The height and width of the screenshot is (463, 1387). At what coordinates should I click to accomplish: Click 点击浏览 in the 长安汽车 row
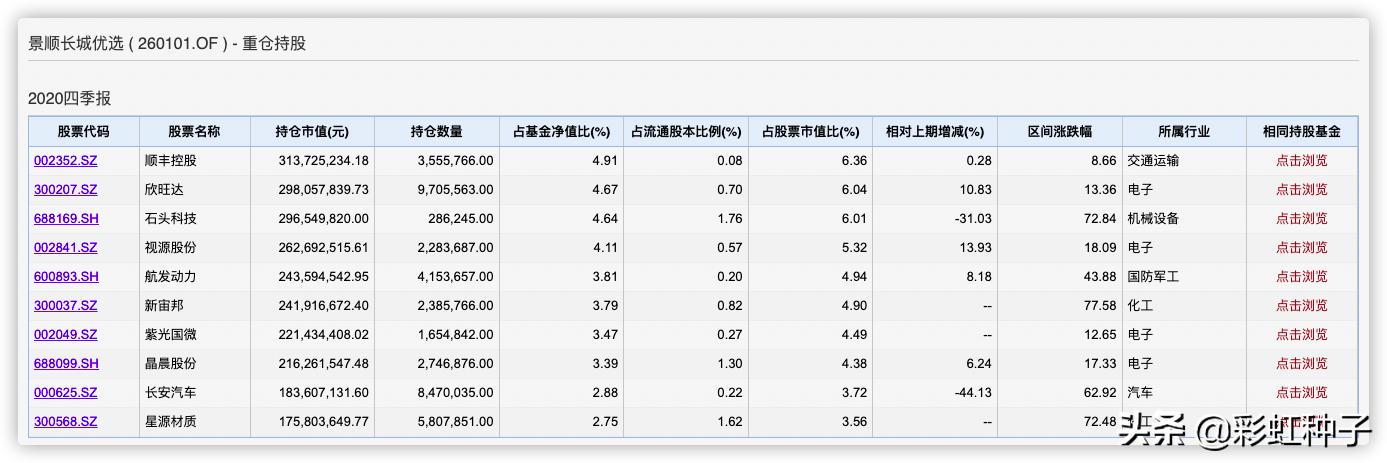click(x=1301, y=392)
